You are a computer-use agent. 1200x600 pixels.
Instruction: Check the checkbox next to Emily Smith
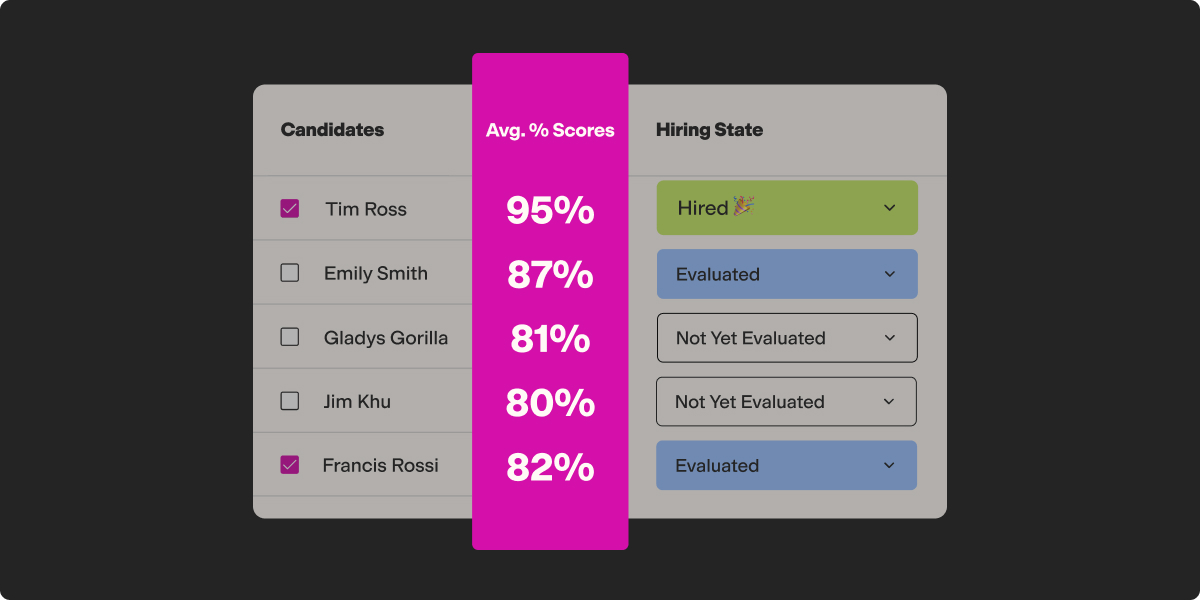tap(290, 273)
